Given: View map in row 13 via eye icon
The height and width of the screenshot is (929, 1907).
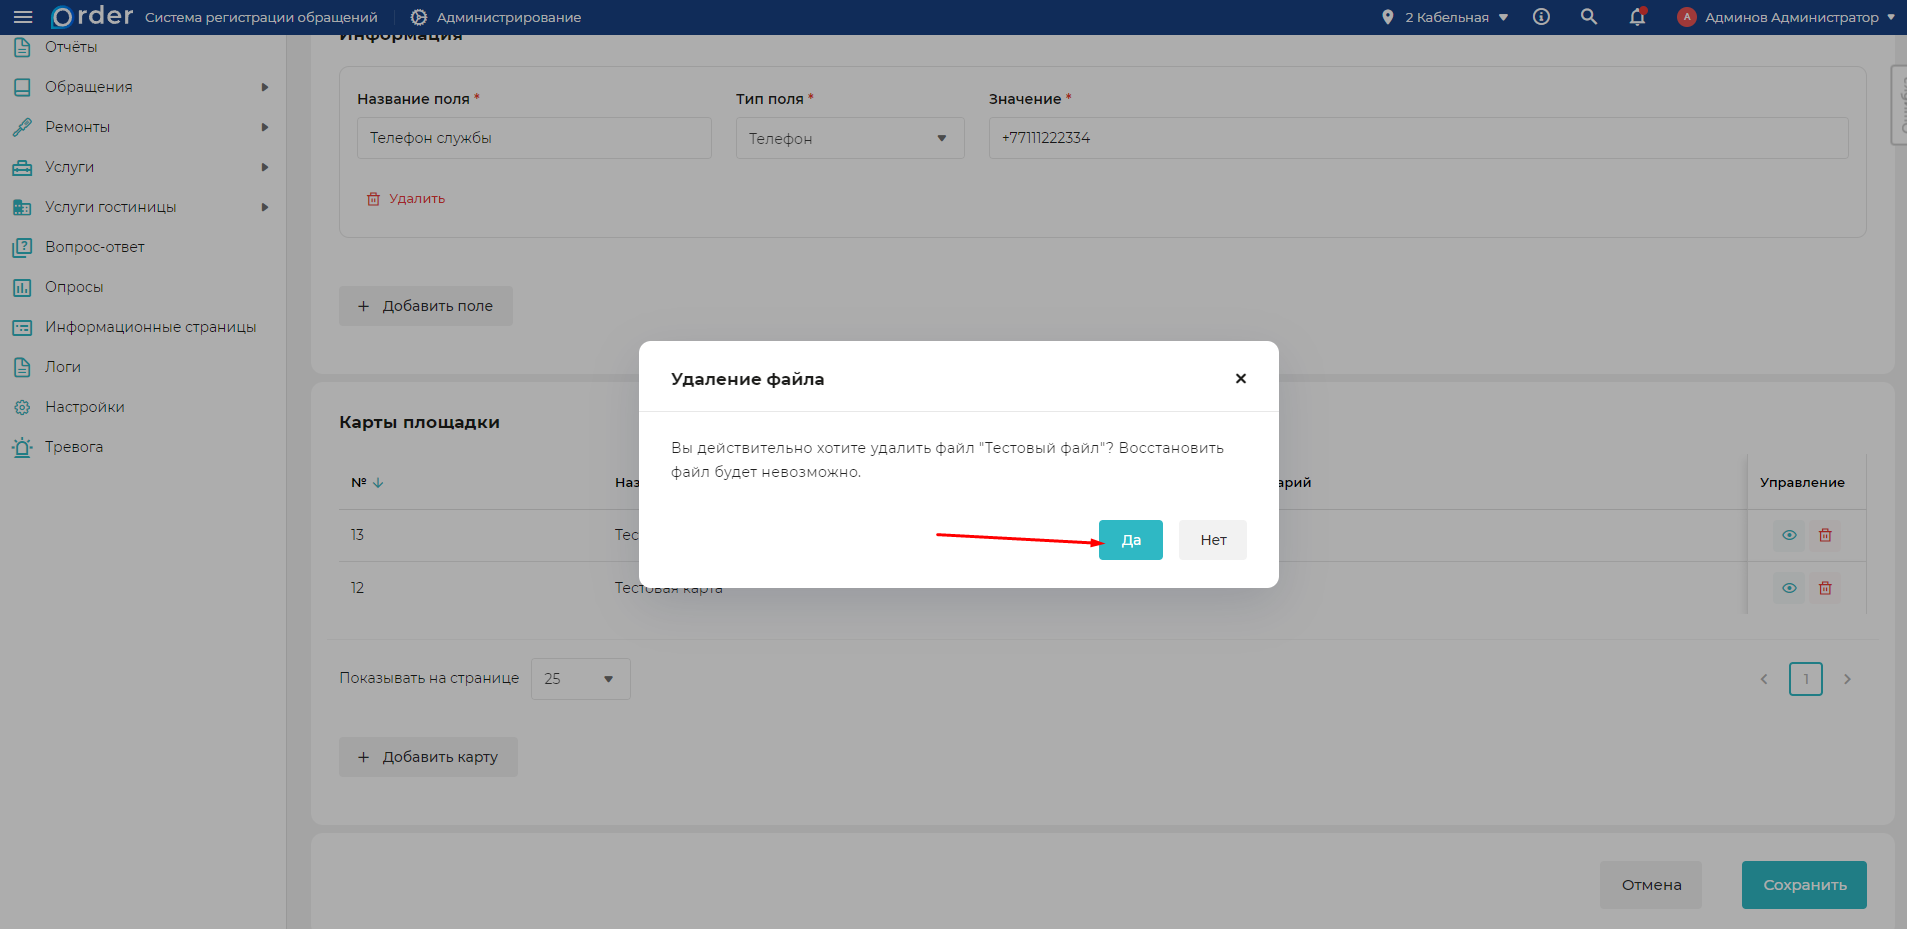Looking at the screenshot, I should click(x=1789, y=535).
